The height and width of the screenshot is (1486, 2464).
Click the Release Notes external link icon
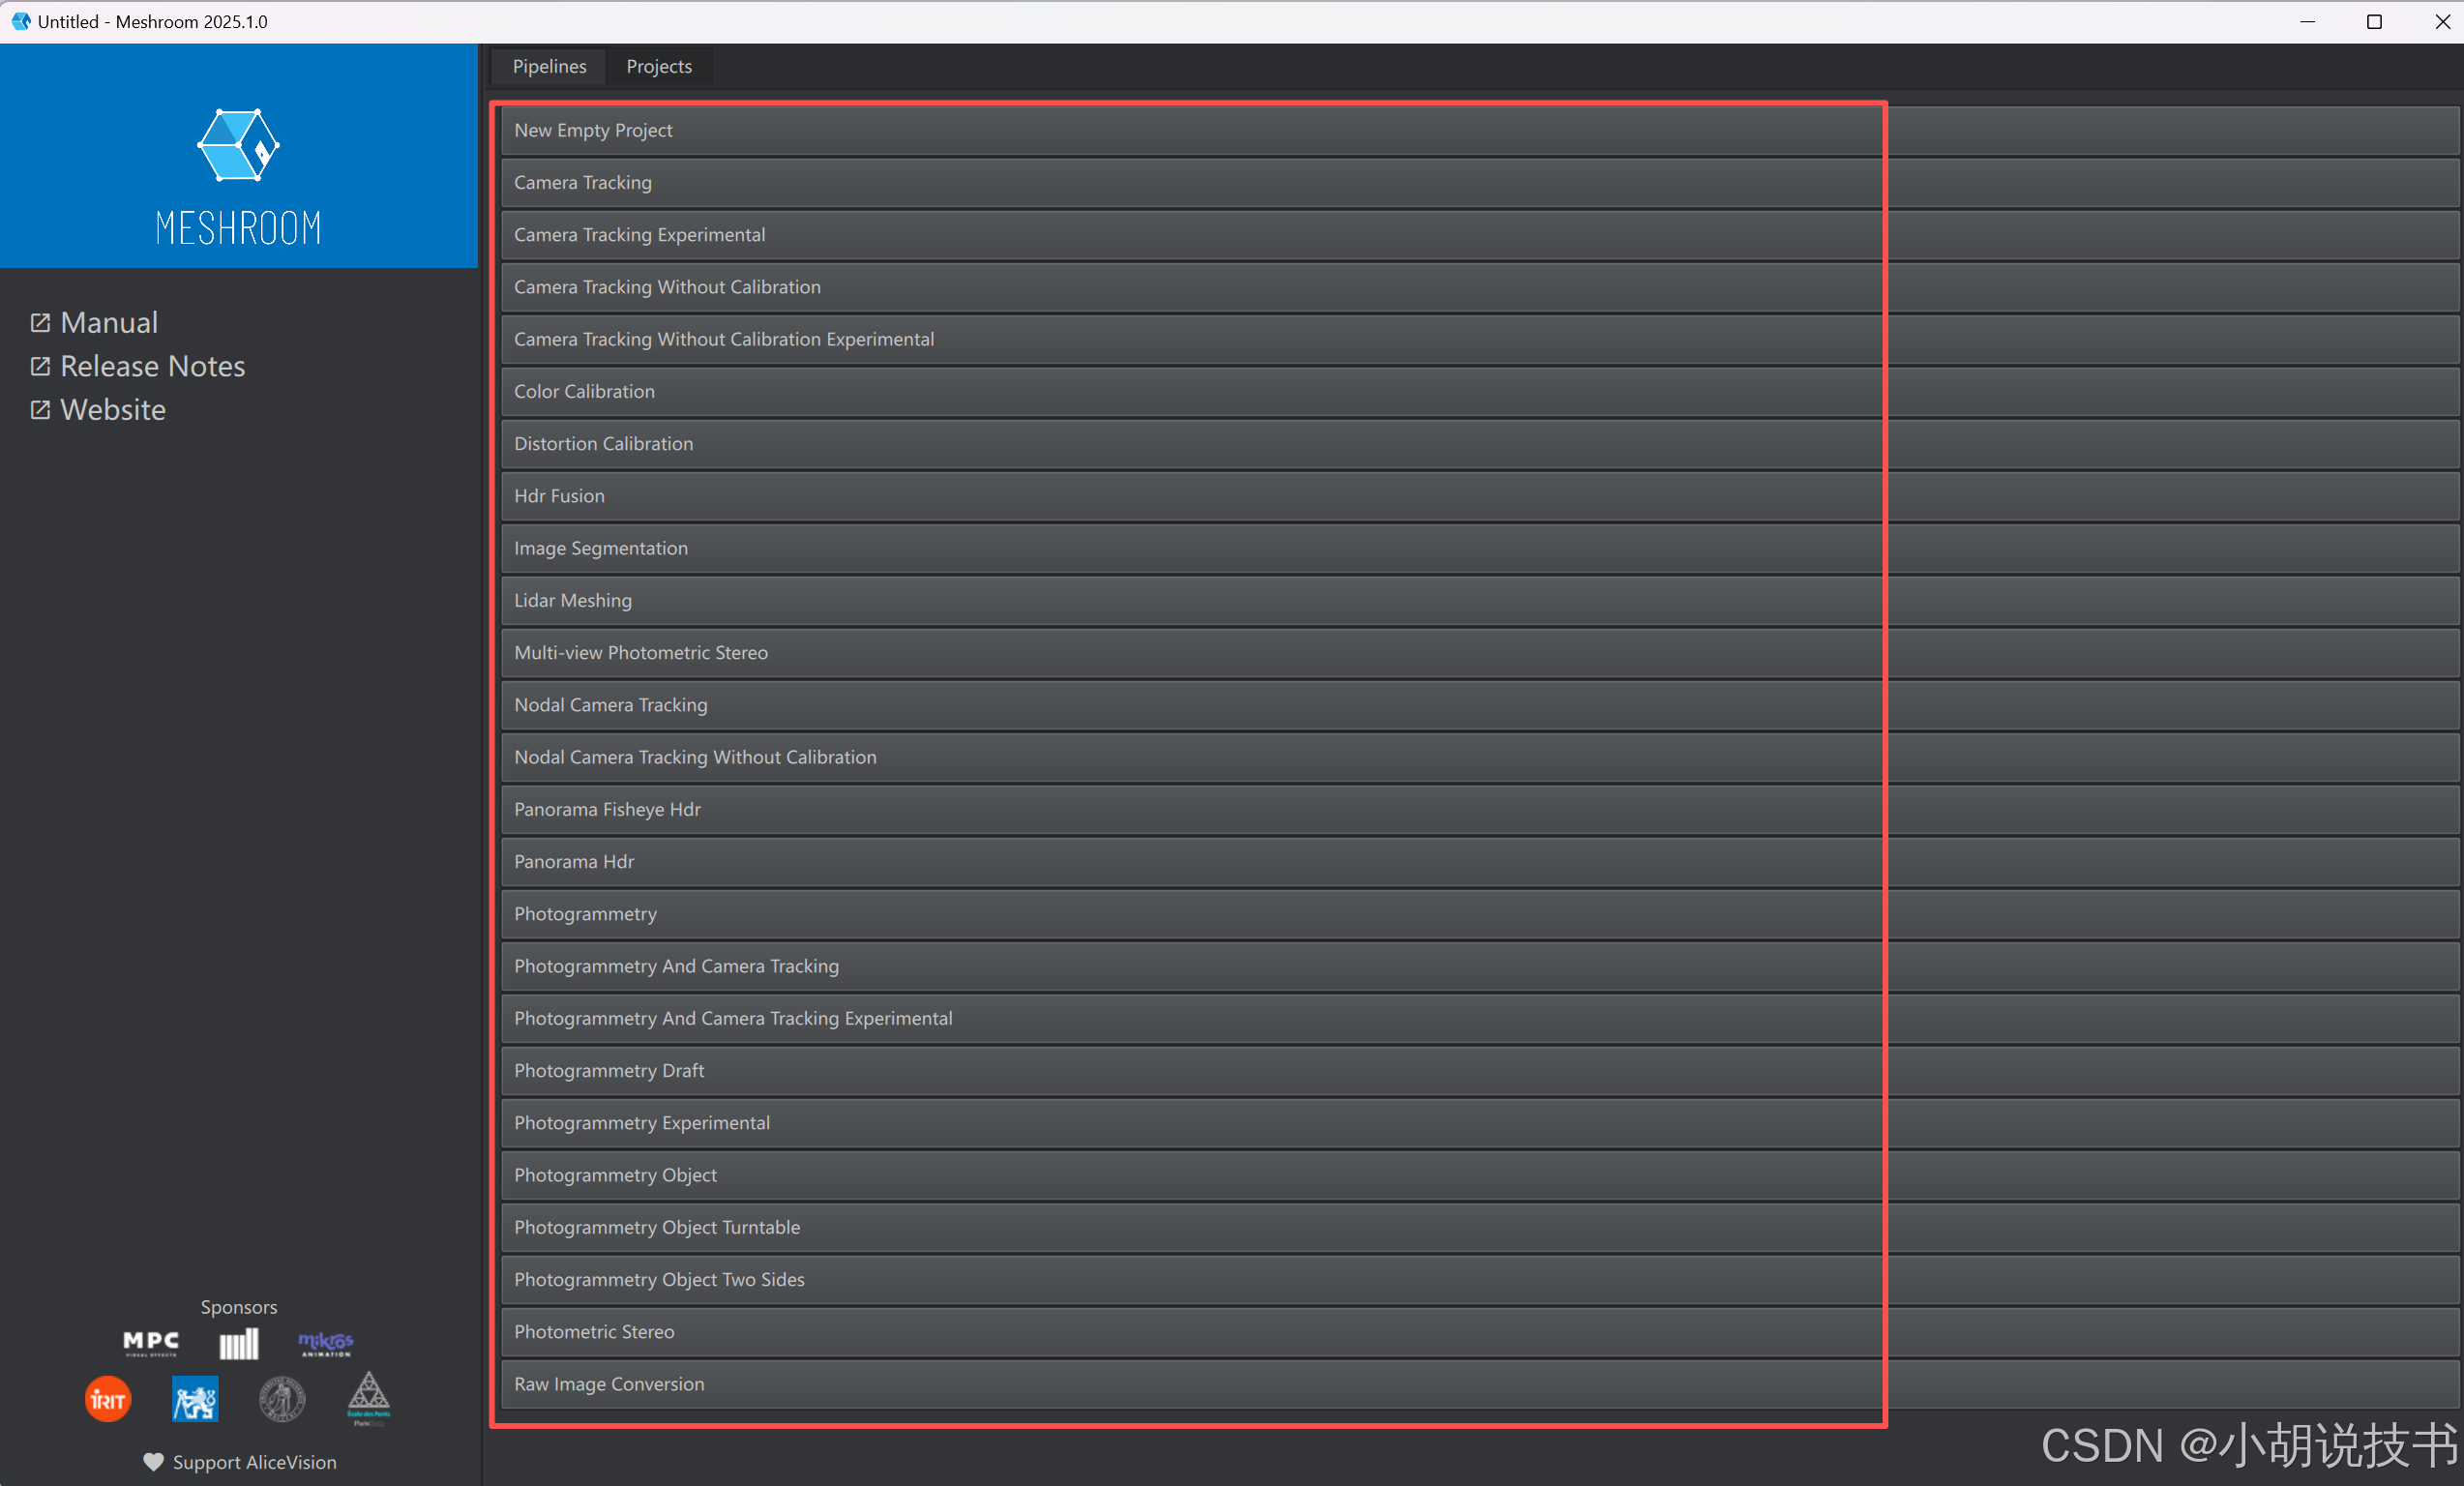40,366
